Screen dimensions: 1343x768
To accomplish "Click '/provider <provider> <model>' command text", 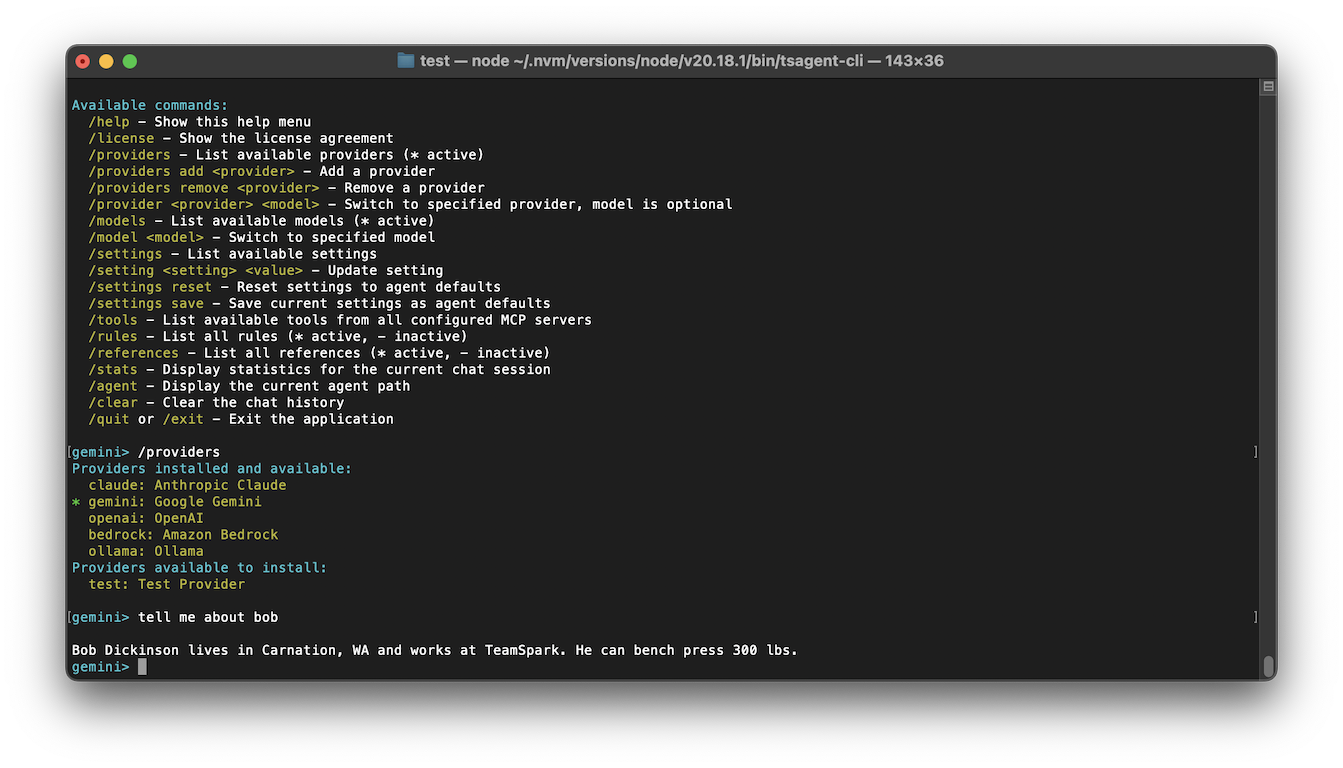I will [204, 204].
